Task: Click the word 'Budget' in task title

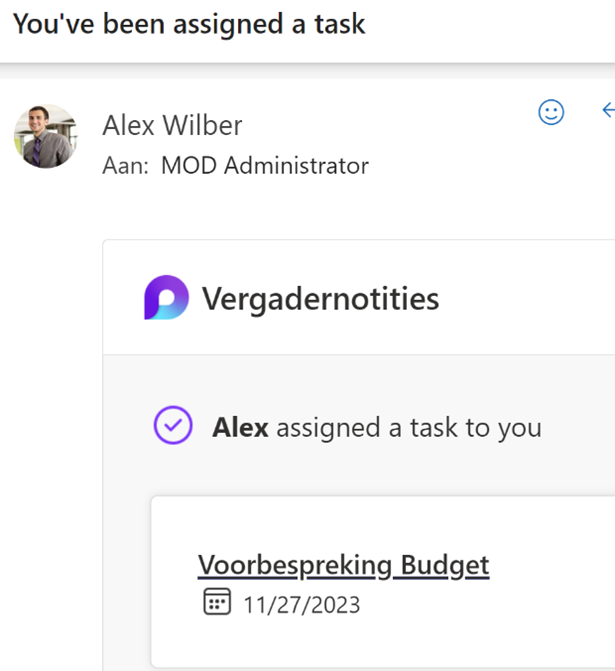Action: pyautogui.click(x=445, y=566)
